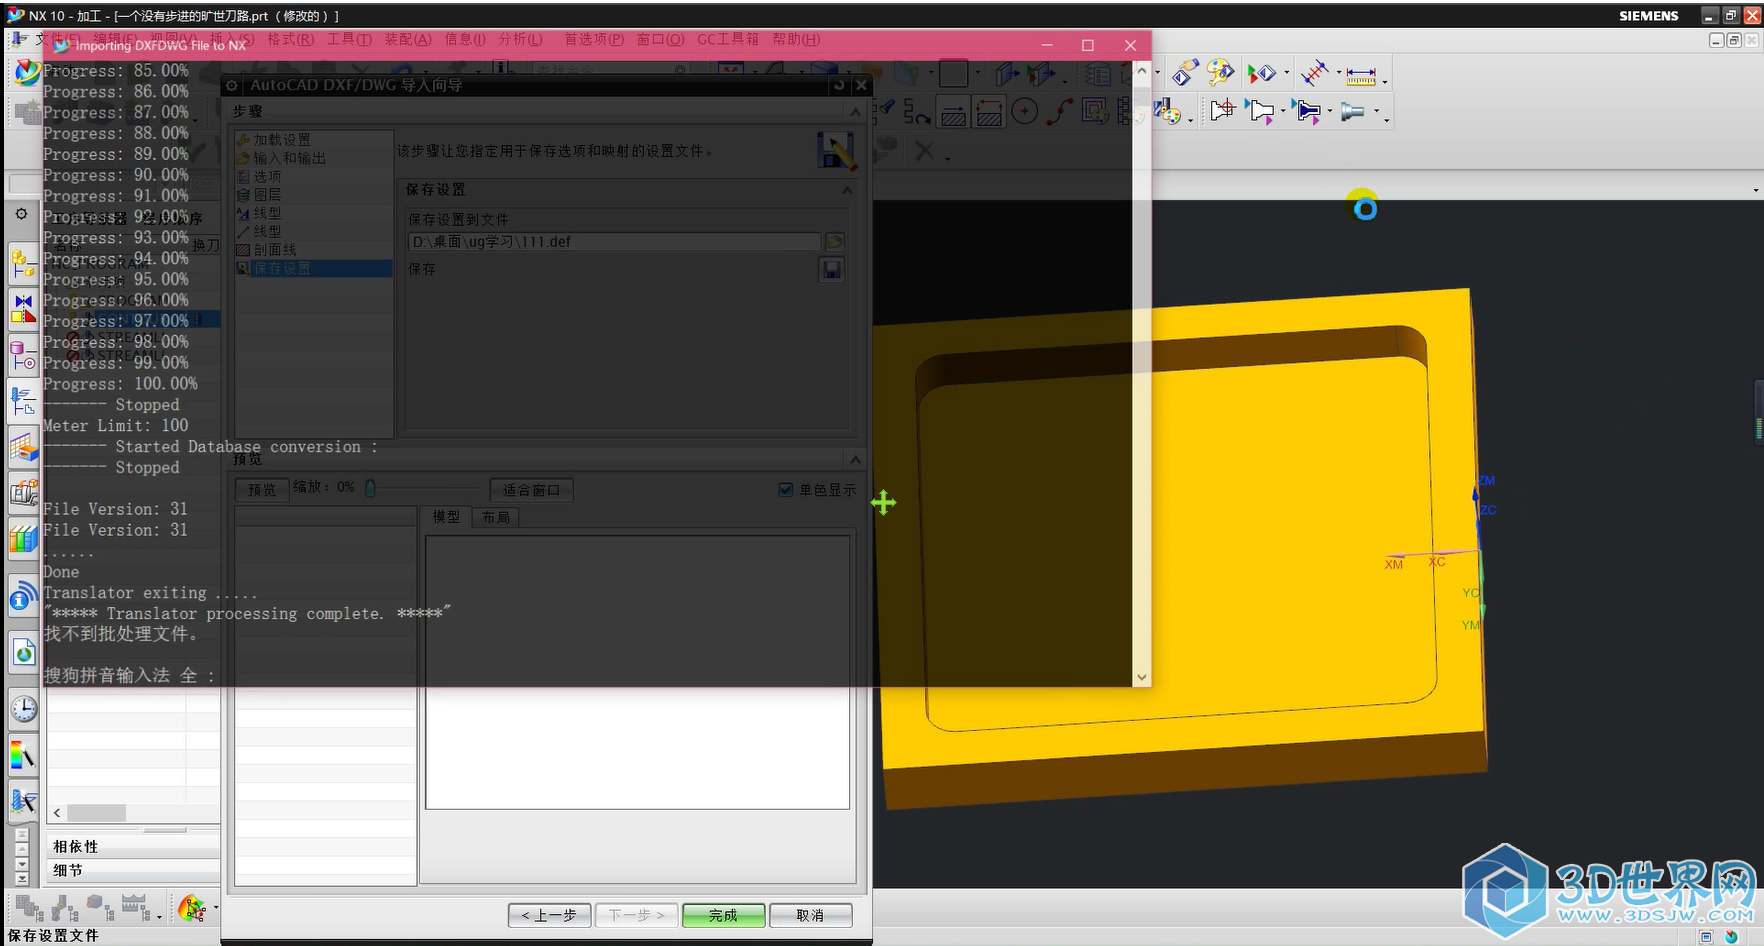Switch to the 布局 tab in the preview area
This screenshot has width=1764, height=946.
tap(496, 517)
